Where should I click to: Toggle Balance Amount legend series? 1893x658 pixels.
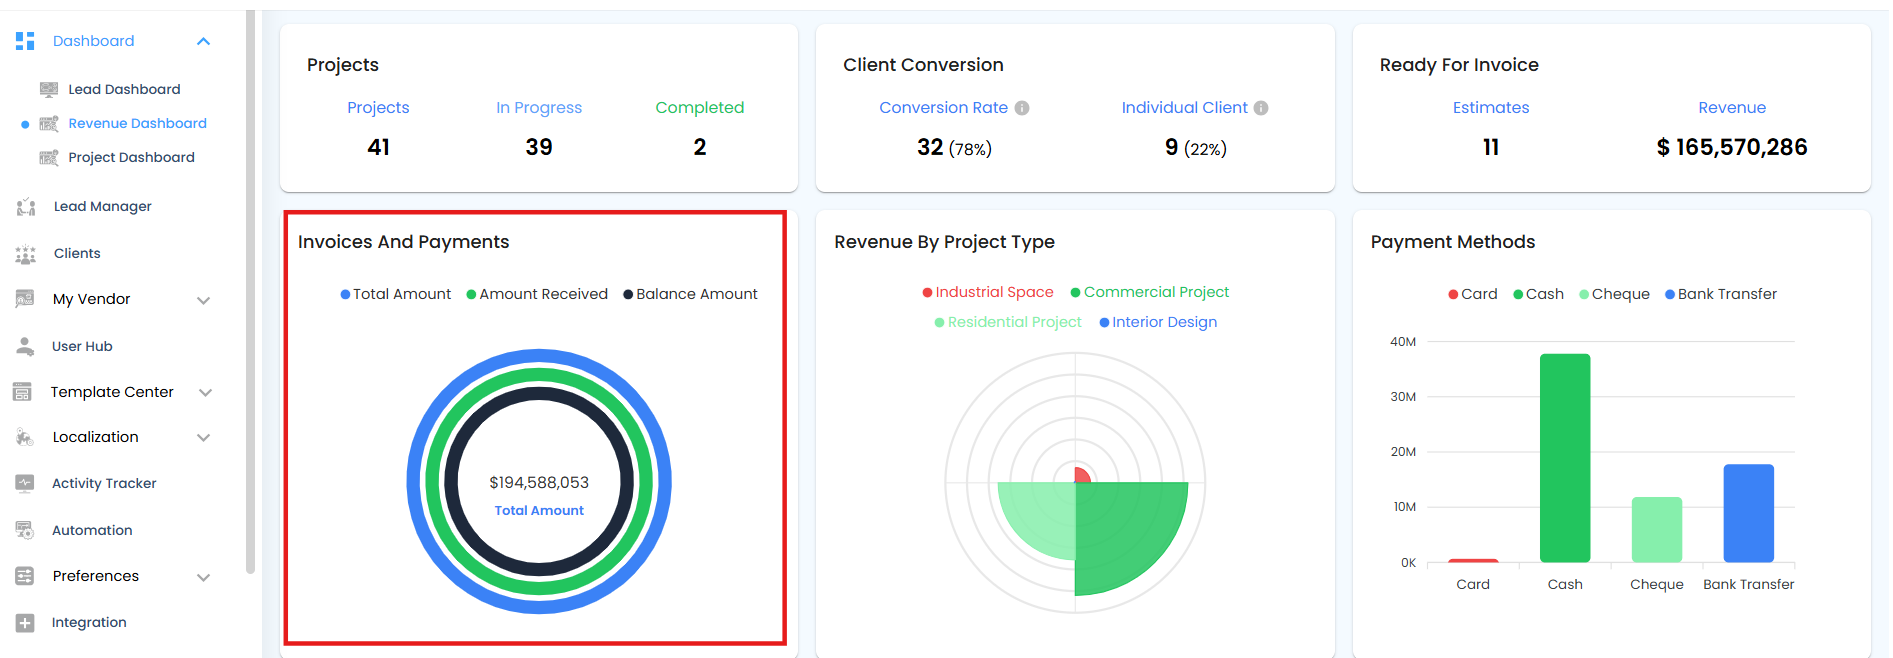[690, 294]
